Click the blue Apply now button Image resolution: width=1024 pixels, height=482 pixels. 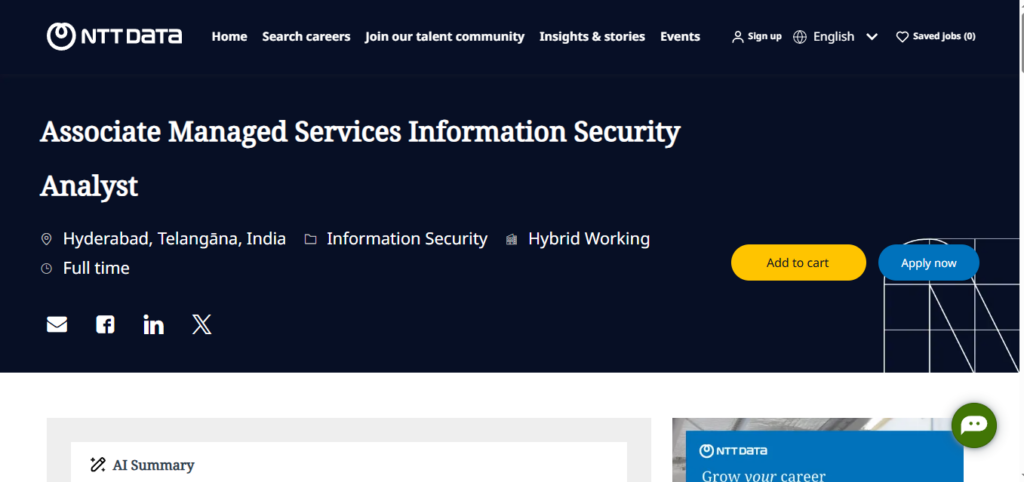929,263
